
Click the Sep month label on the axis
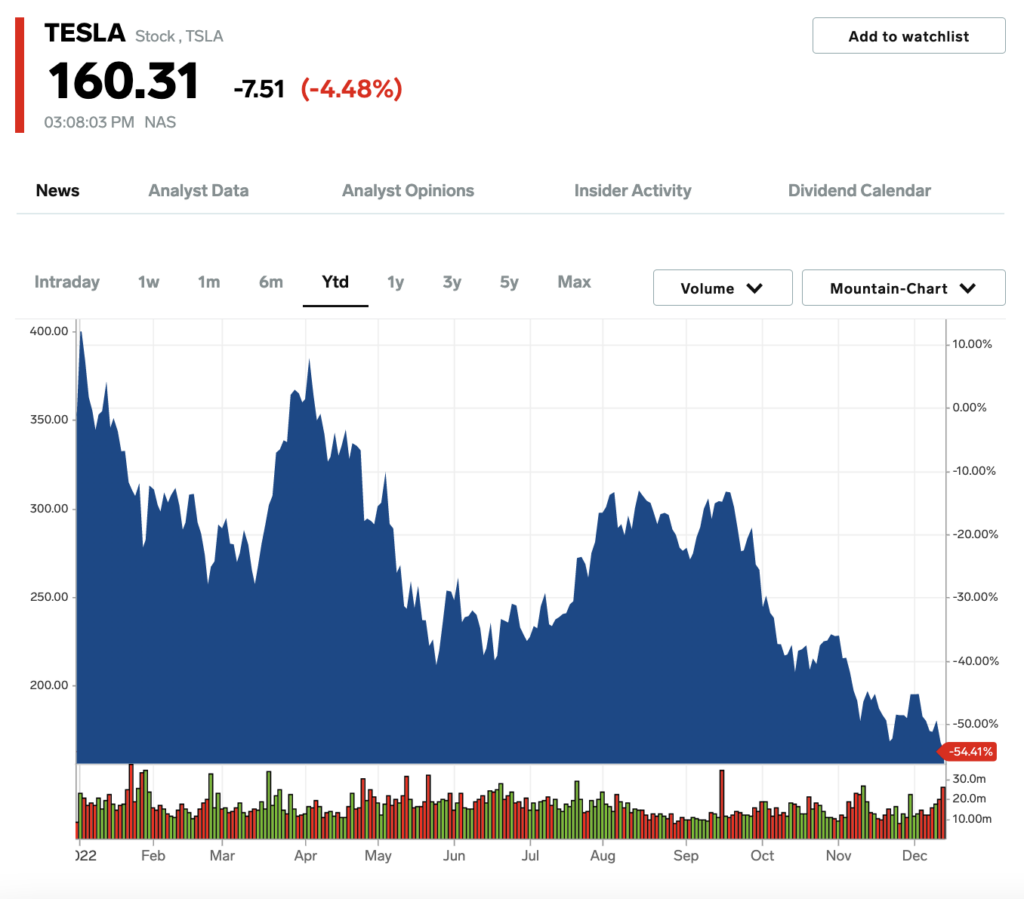[x=686, y=855]
